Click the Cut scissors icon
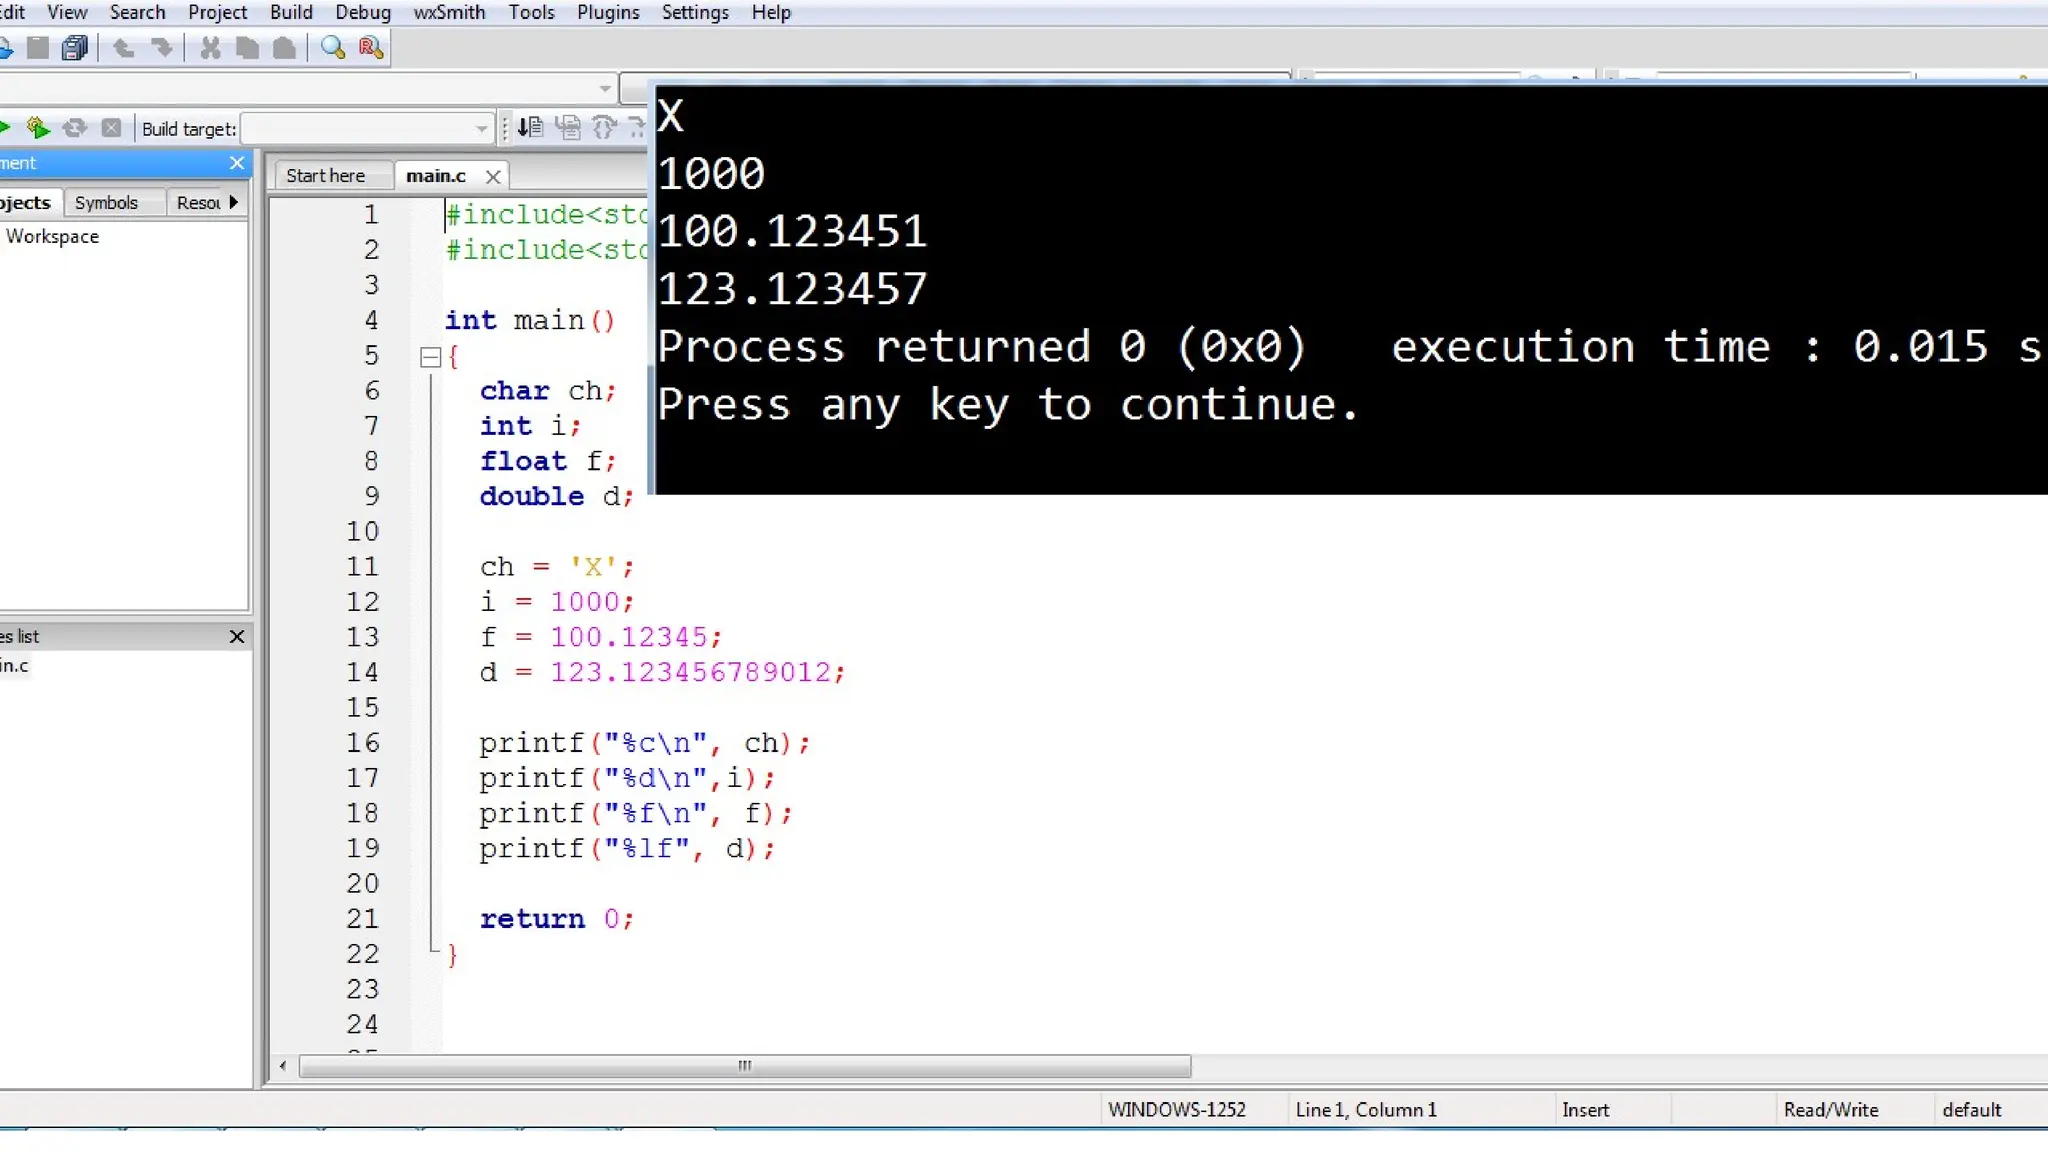Viewport: 2048px width, 1152px height. (210, 48)
